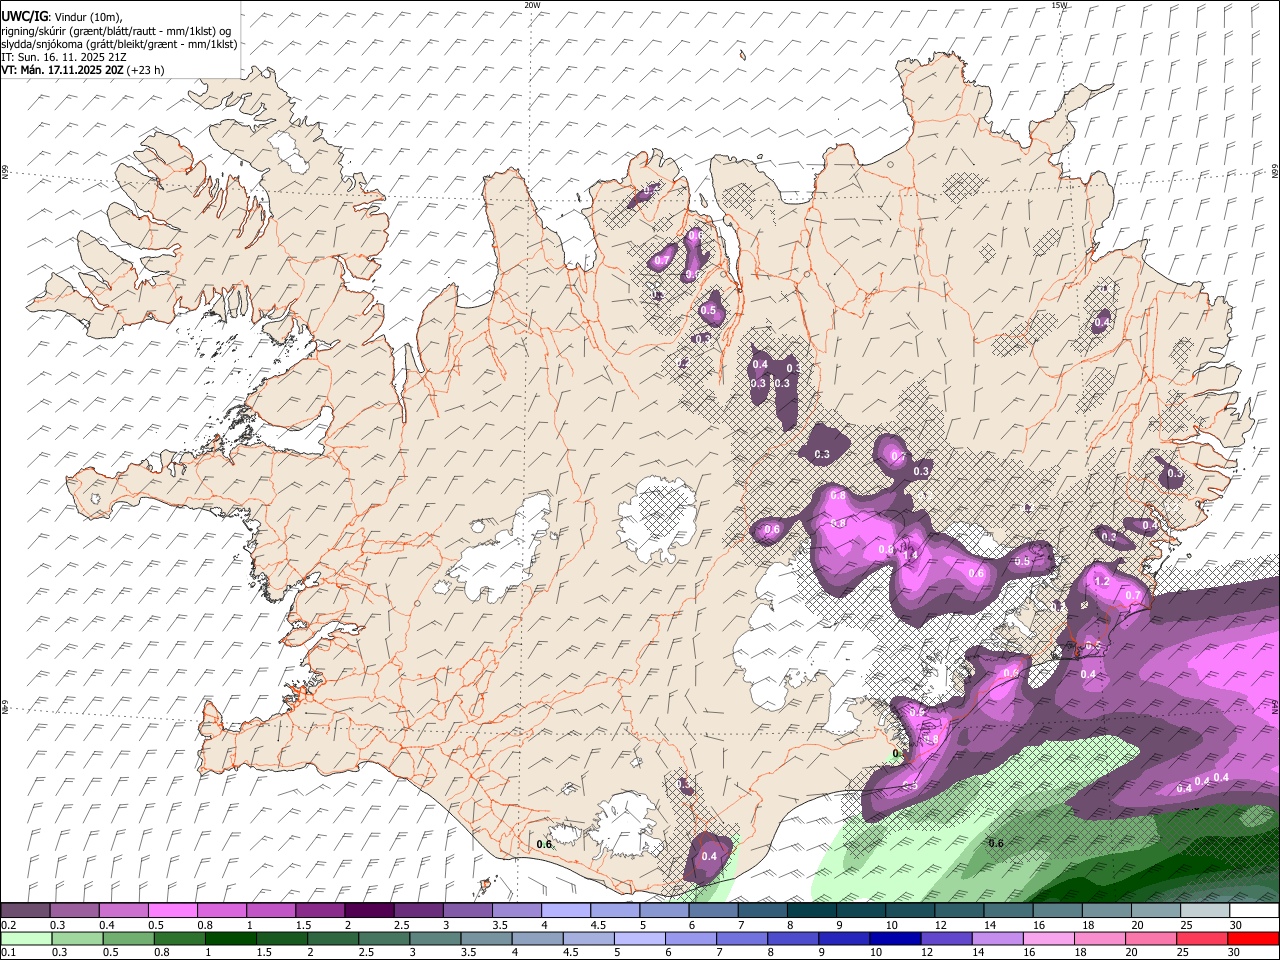This screenshot has height=960, width=1280.
Task: Click the '30' label in the snow legend
Action: tap(1236, 925)
